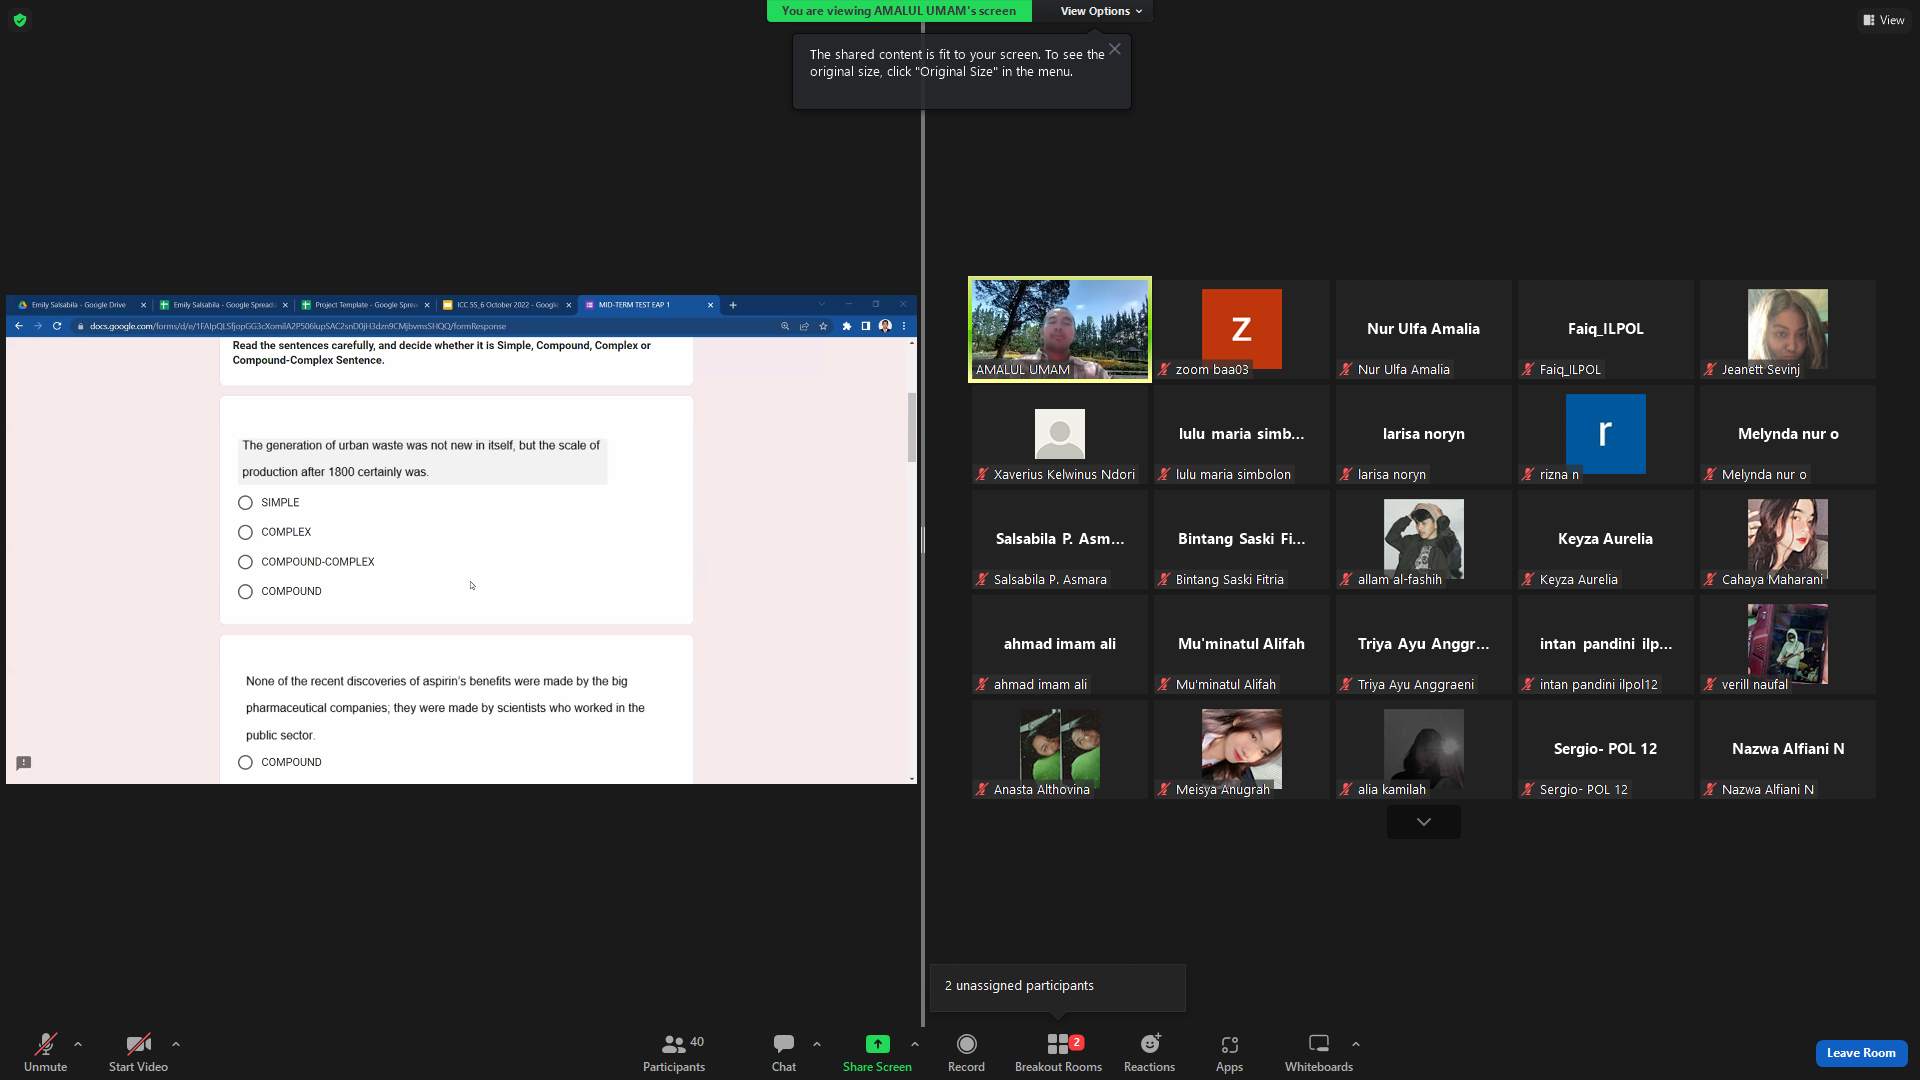Select the COMPOUND-COMPLEX radio option
Viewport: 1920px width, 1080px height.
tap(245, 562)
